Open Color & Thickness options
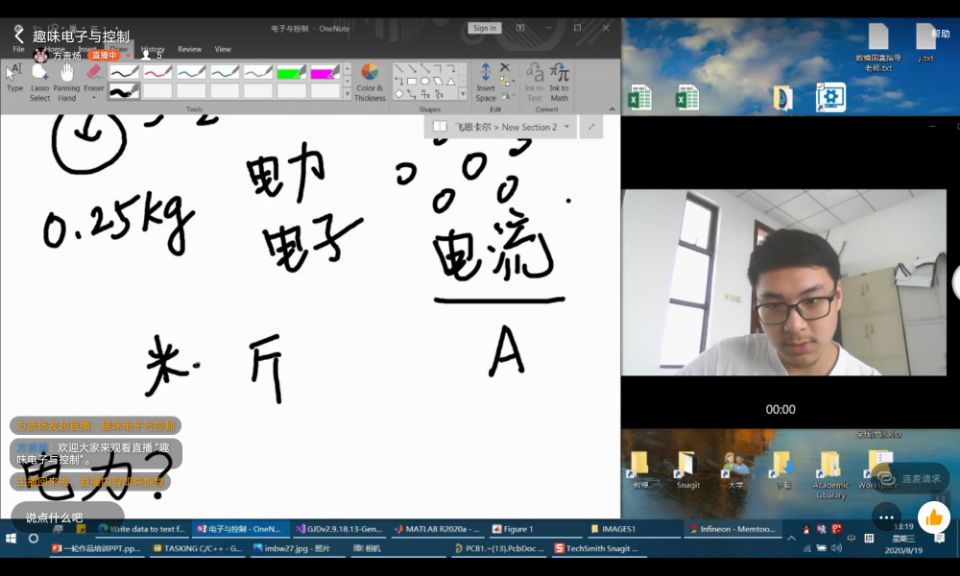 click(x=369, y=81)
